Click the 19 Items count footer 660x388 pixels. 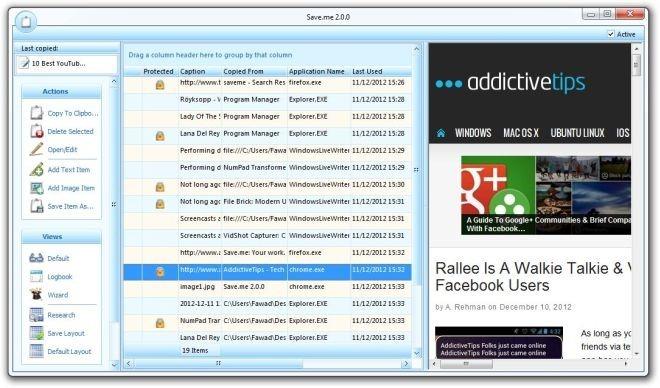pos(195,350)
